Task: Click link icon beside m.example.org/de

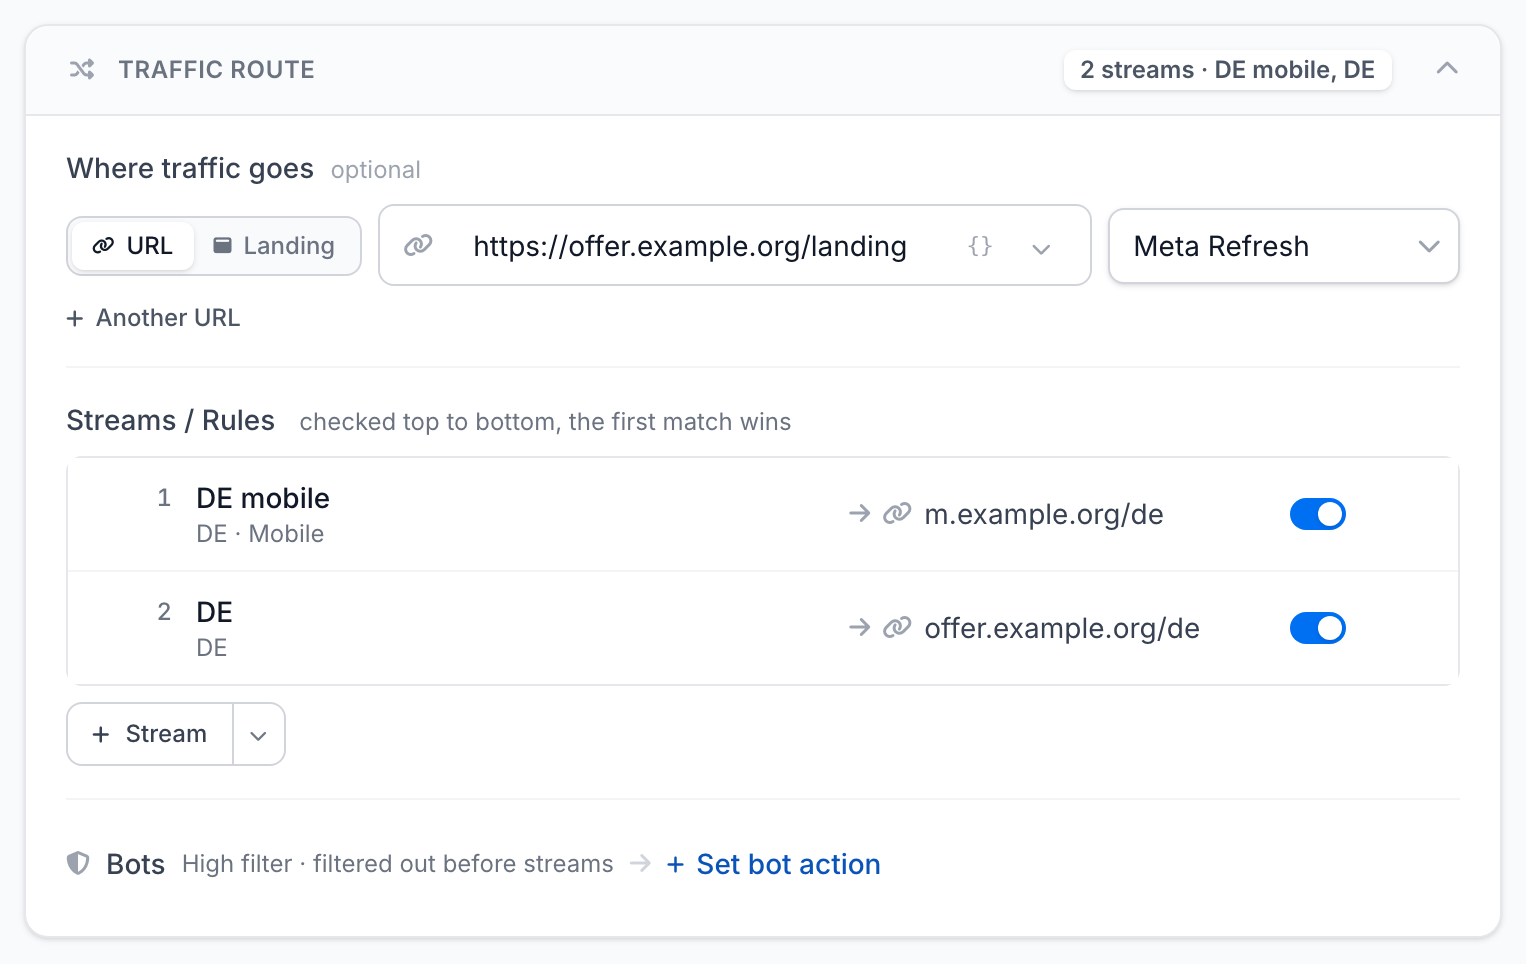Action: tap(897, 514)
